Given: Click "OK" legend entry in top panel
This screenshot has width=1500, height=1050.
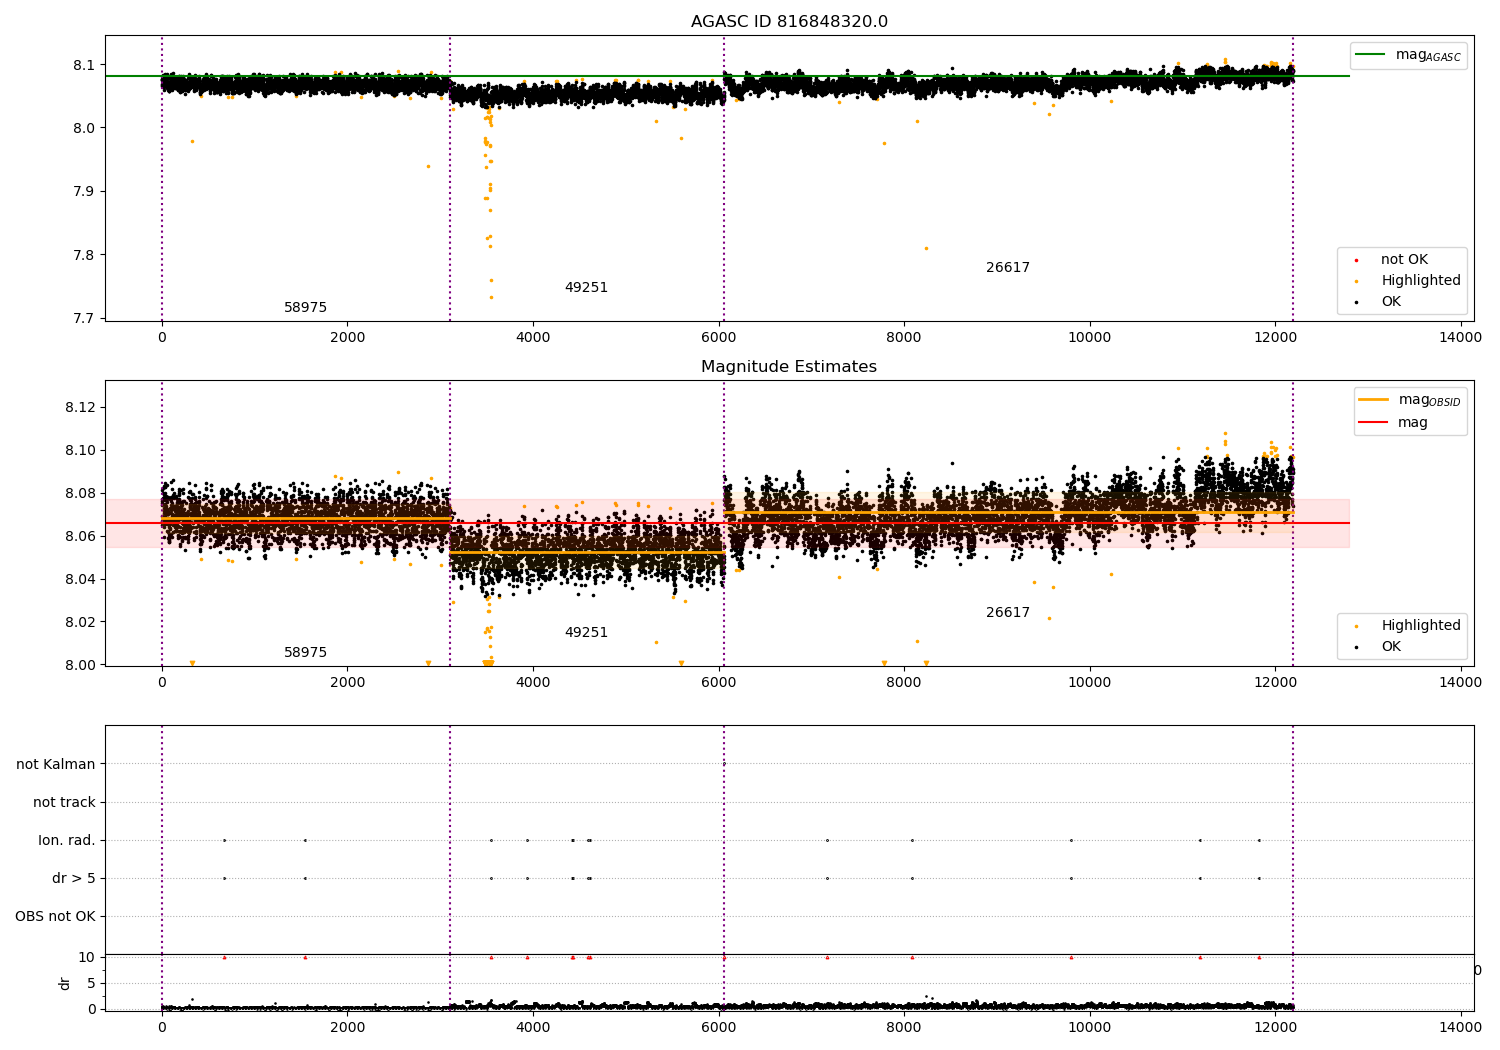Looking at the screenshot, I should pos(1391,302).
